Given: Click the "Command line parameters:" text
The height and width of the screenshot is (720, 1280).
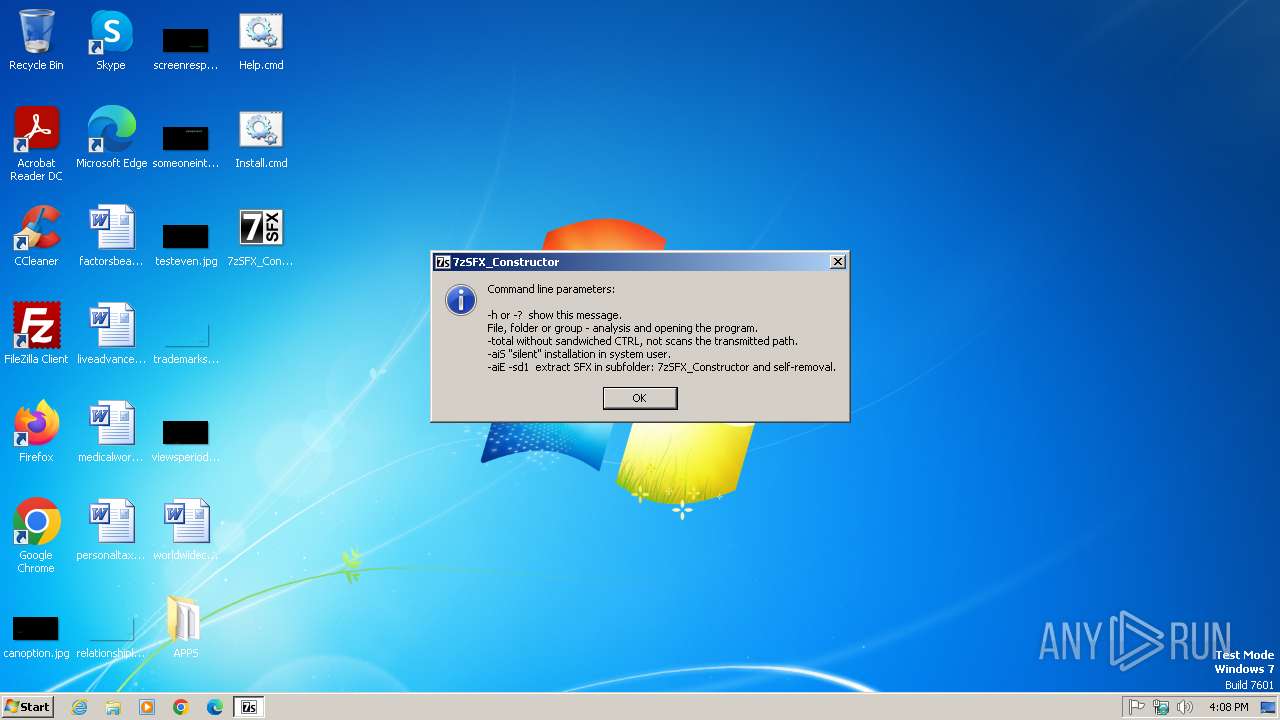Looking at the screenshot, I should (551, 289).
